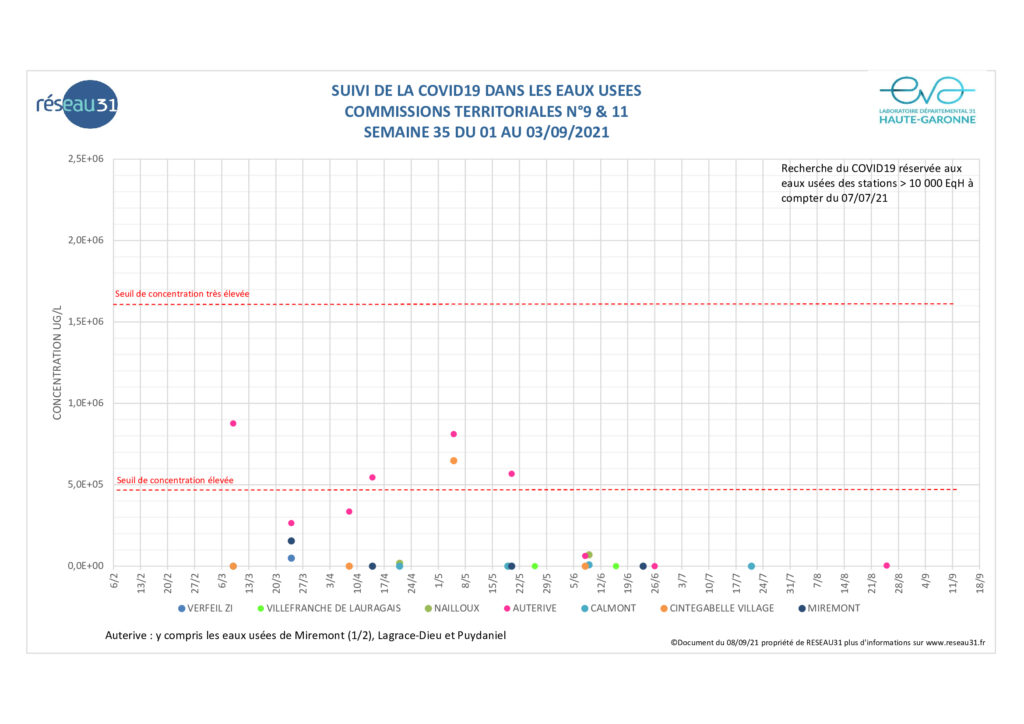
Task: Click the blue Verfeil ZI point in late March
Action: pyautogui.click(x=291, y=558)
